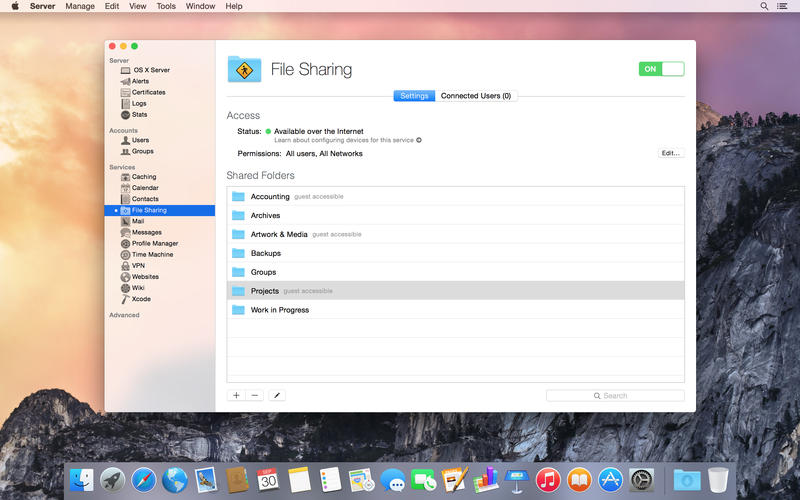Screen dimensions: 800x500
Task: Click the Search field for shared folders
Action: tap(615, 395)
